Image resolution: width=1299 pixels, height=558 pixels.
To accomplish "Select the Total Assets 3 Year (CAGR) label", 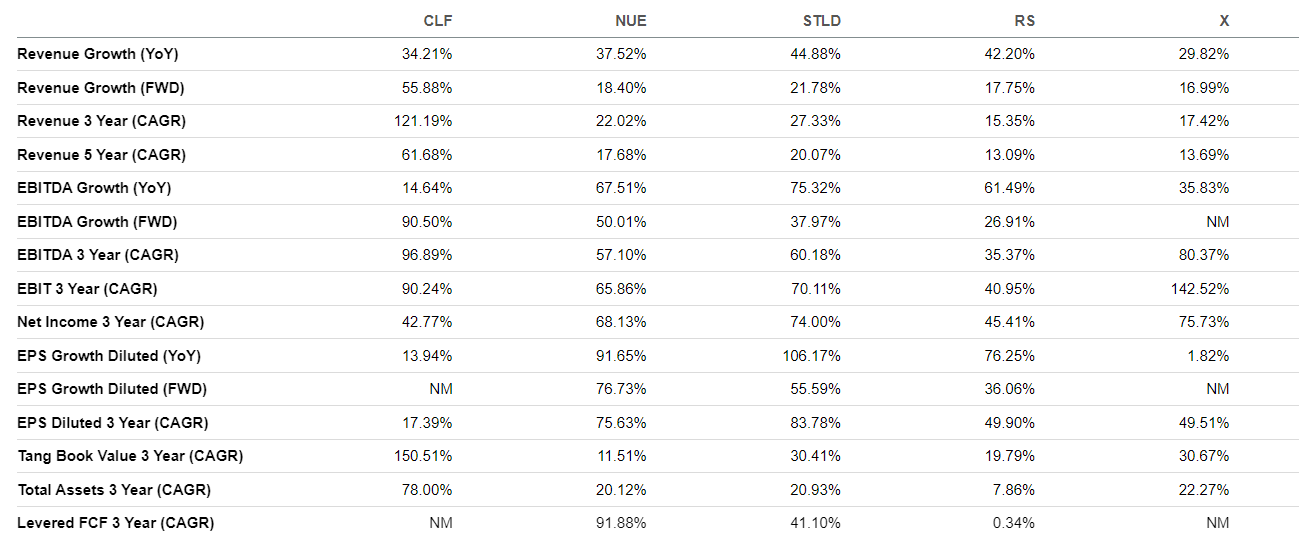I will click(114, 490).
